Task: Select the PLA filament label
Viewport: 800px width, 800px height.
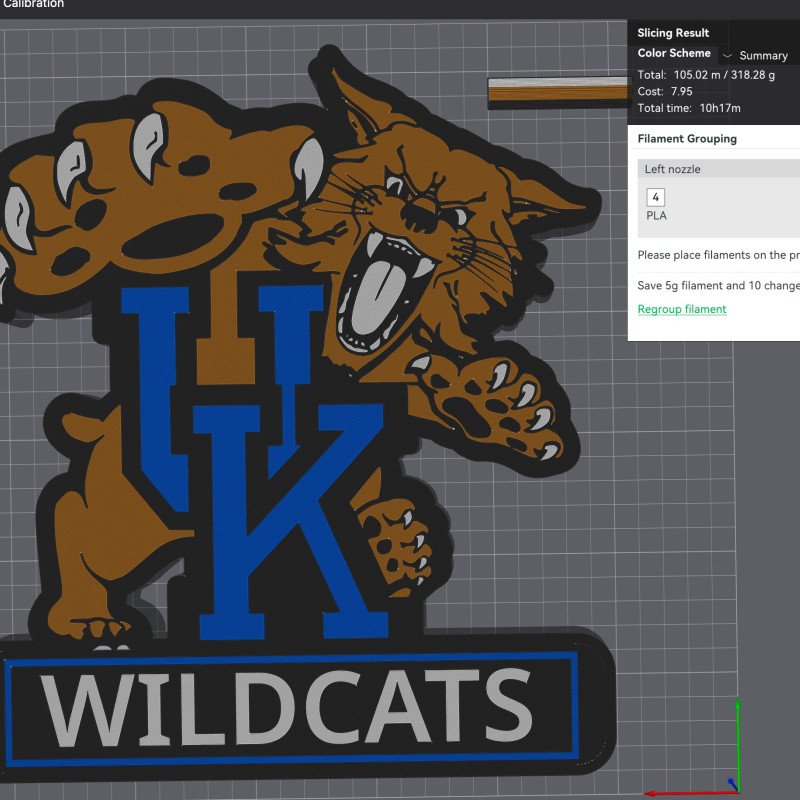Action: (656, 215)
